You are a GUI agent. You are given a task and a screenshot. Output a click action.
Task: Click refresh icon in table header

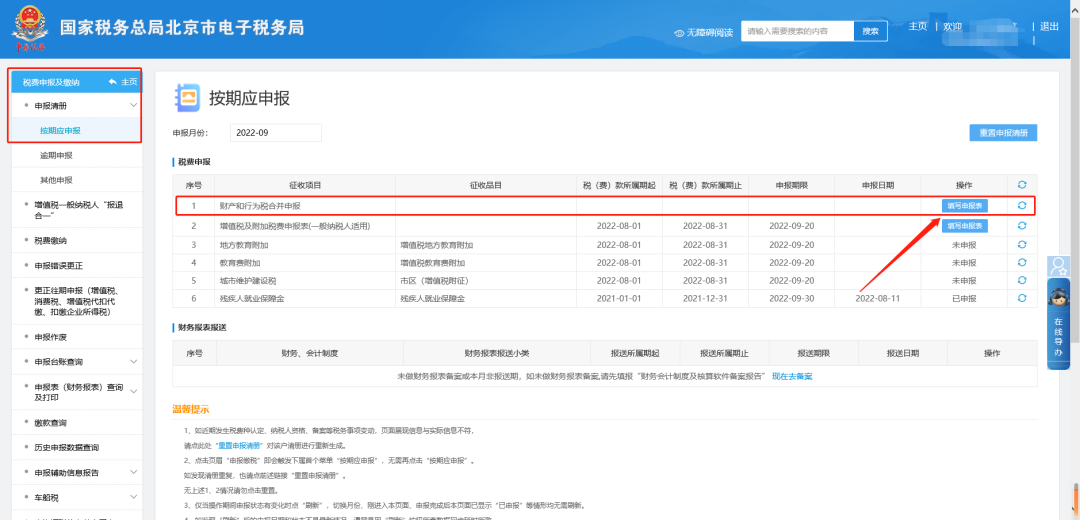coord(1021,185)
